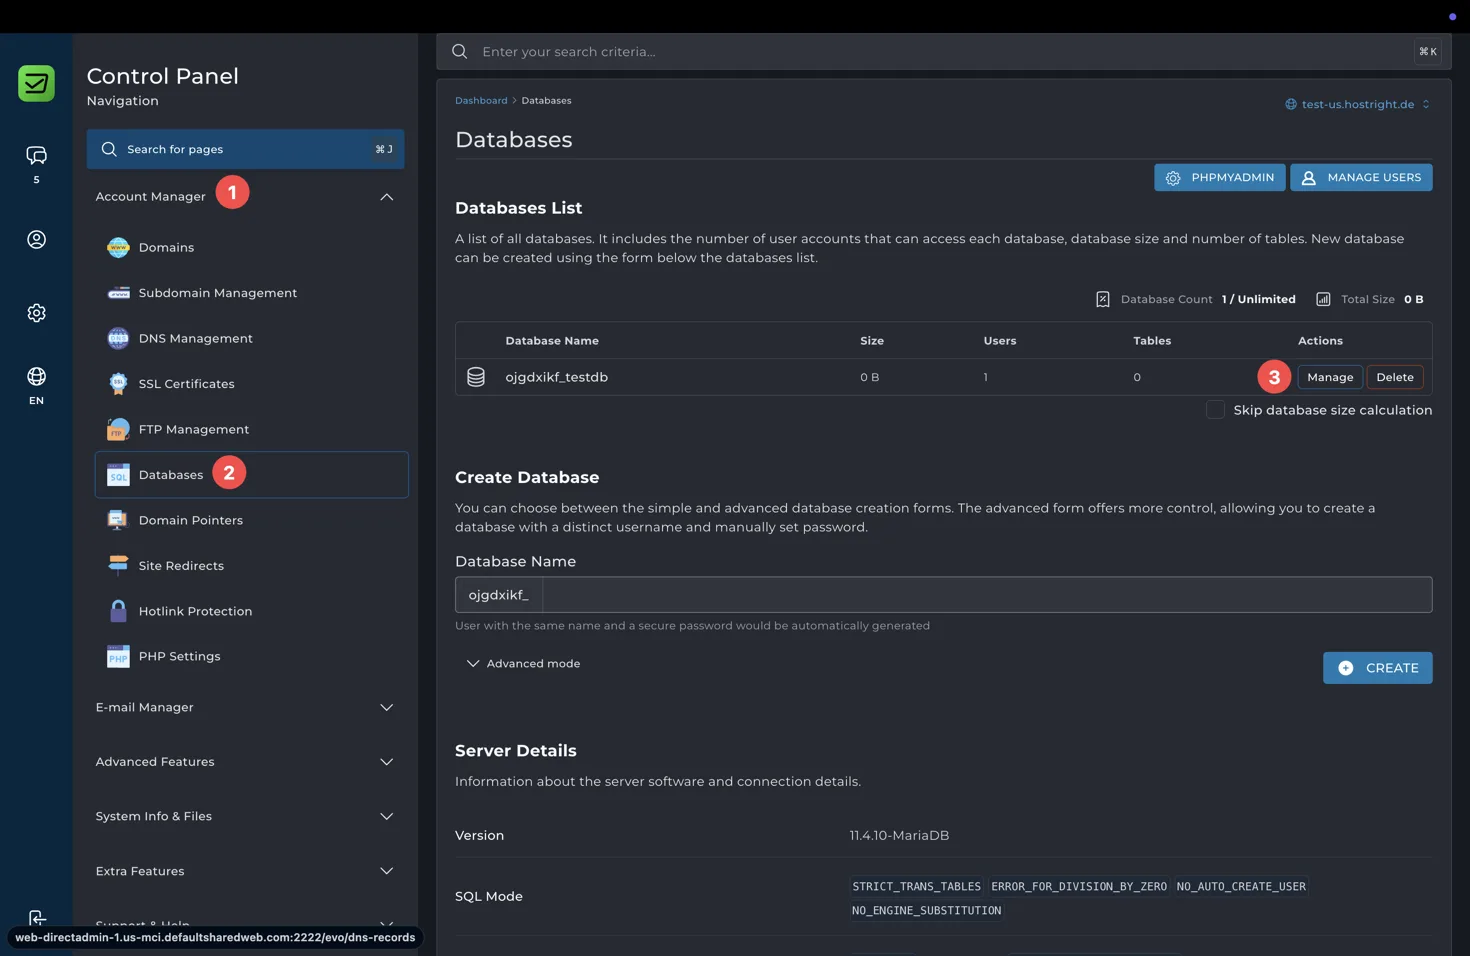The width and height of the screenshot is (1470, 956).
Task: Open the settings gear icon in left rail
Action: (36, 313)
